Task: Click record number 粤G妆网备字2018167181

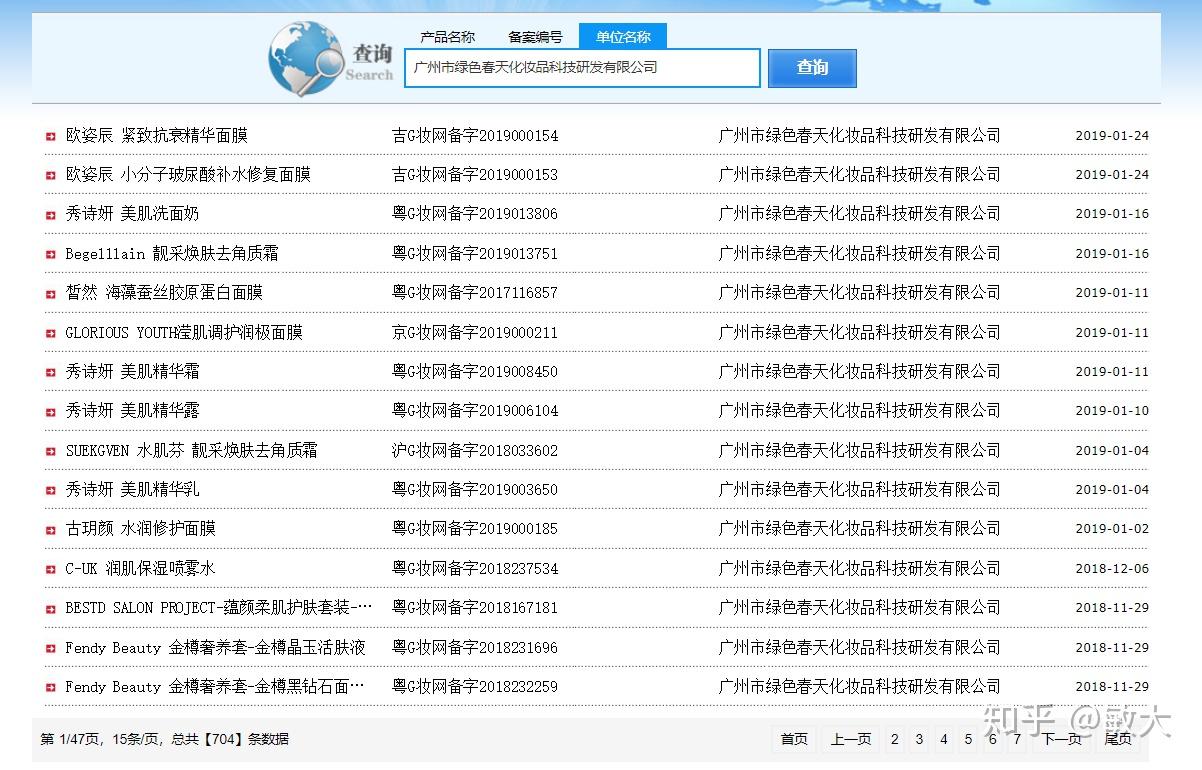Action: pos(475,607)
